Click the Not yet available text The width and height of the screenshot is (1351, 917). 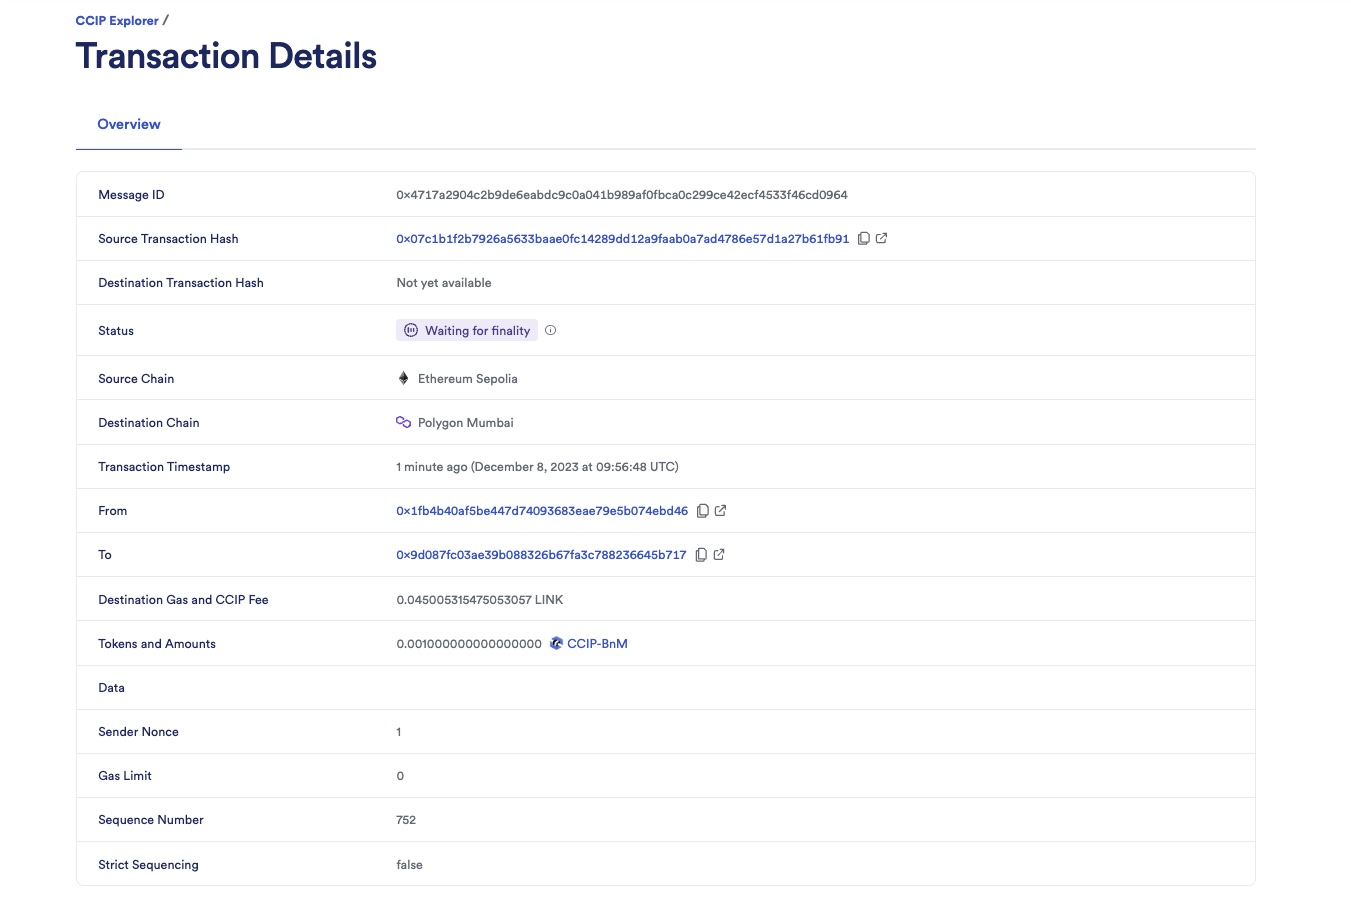tap(444, 283)
